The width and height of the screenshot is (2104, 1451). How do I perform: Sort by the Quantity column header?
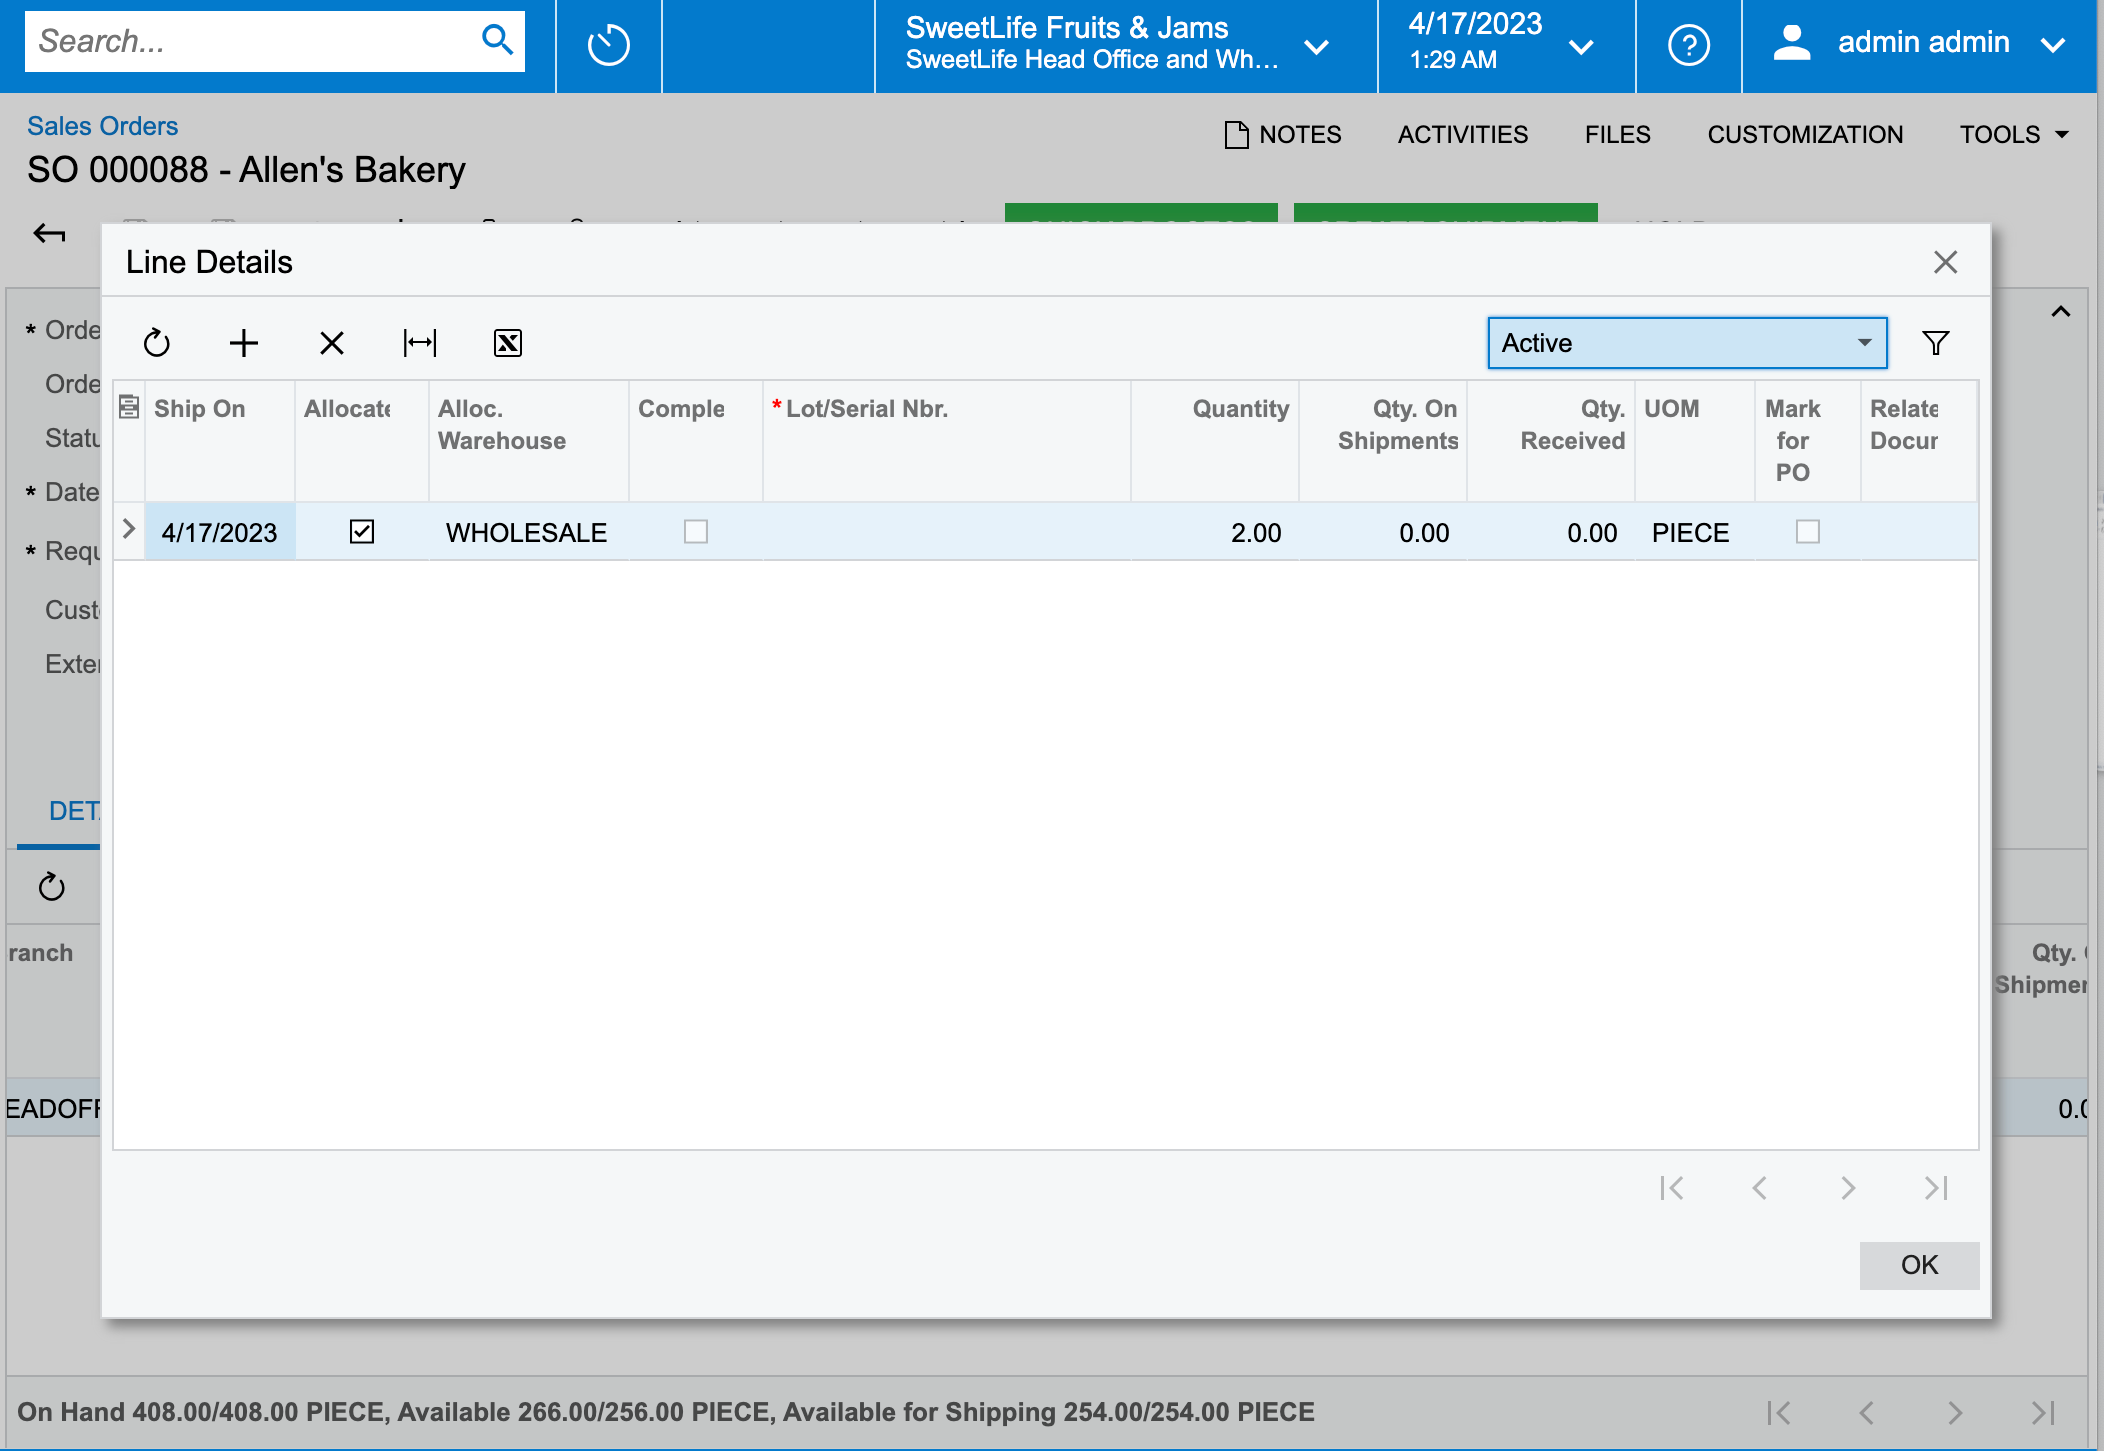1215,440
